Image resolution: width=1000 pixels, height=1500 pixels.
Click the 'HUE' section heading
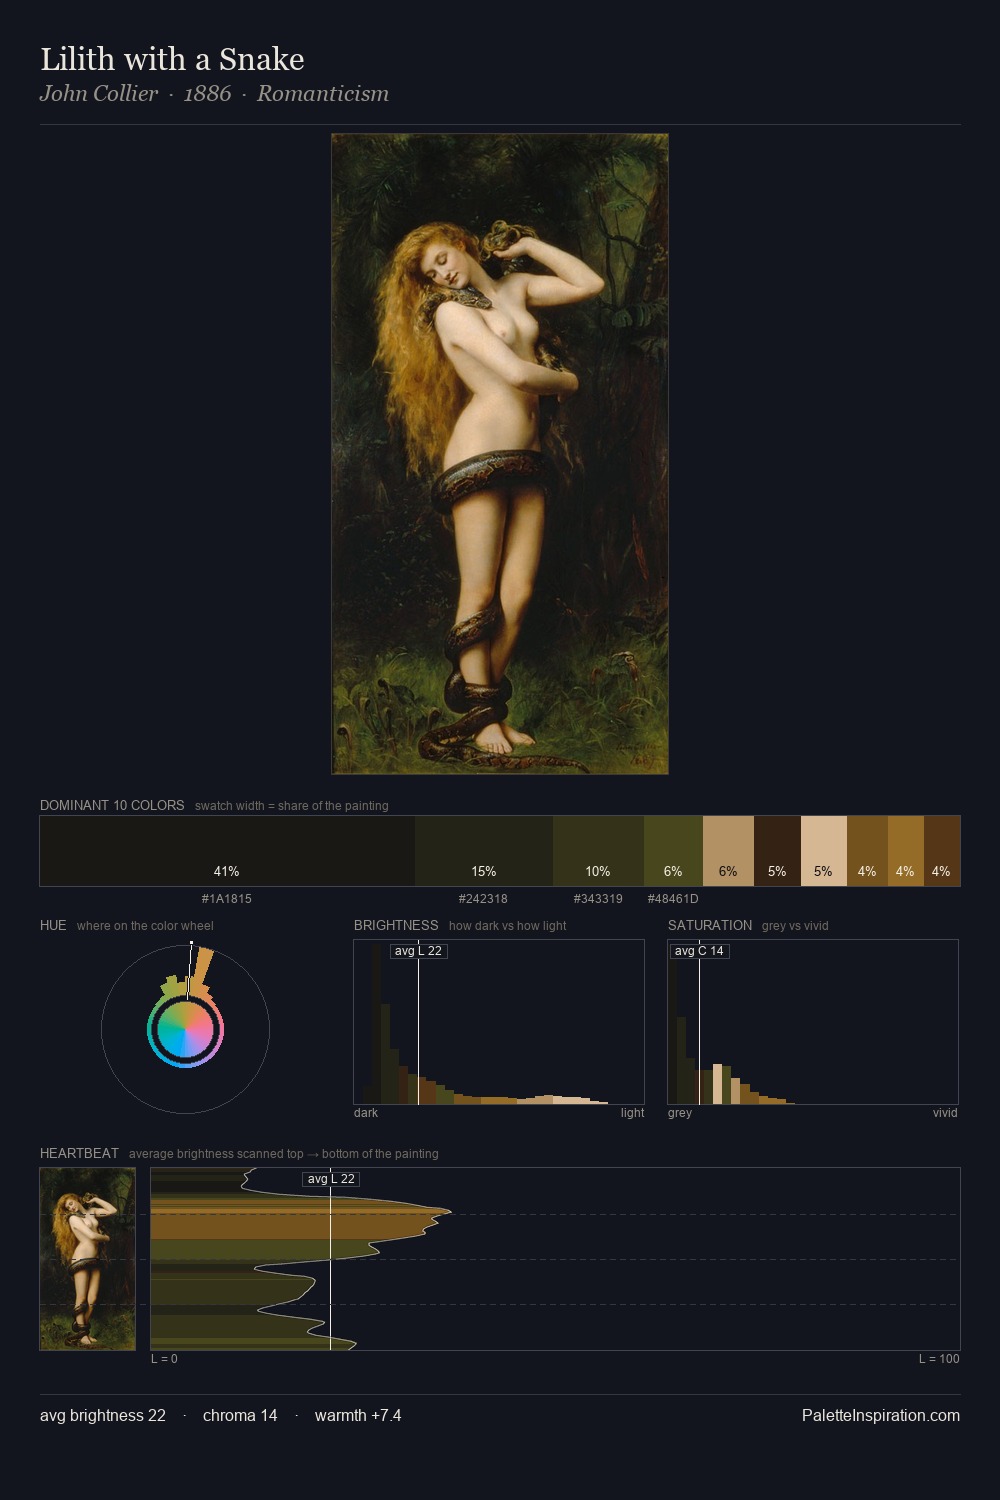[53, 925]
